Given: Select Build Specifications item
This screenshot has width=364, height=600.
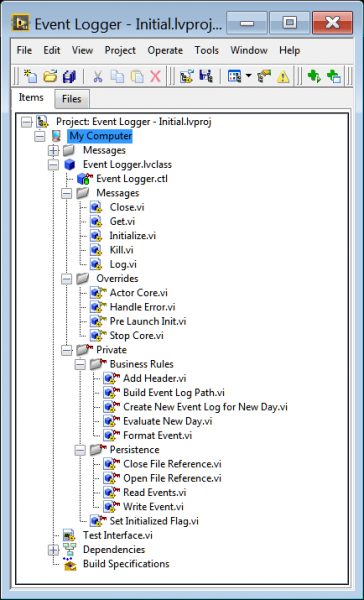Looking at the screenshot, I should [x=126, y=564].
